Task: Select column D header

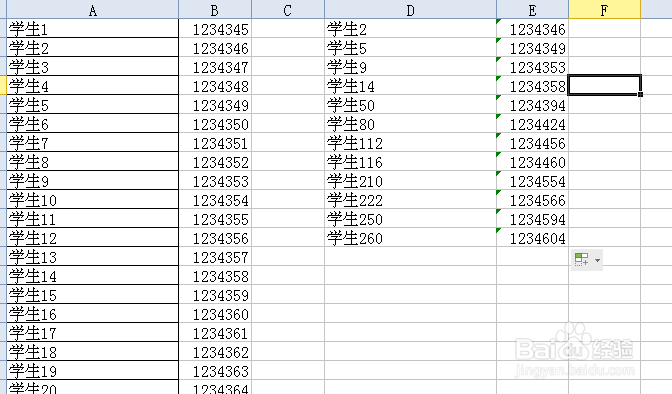Action: tap(410, 9)
